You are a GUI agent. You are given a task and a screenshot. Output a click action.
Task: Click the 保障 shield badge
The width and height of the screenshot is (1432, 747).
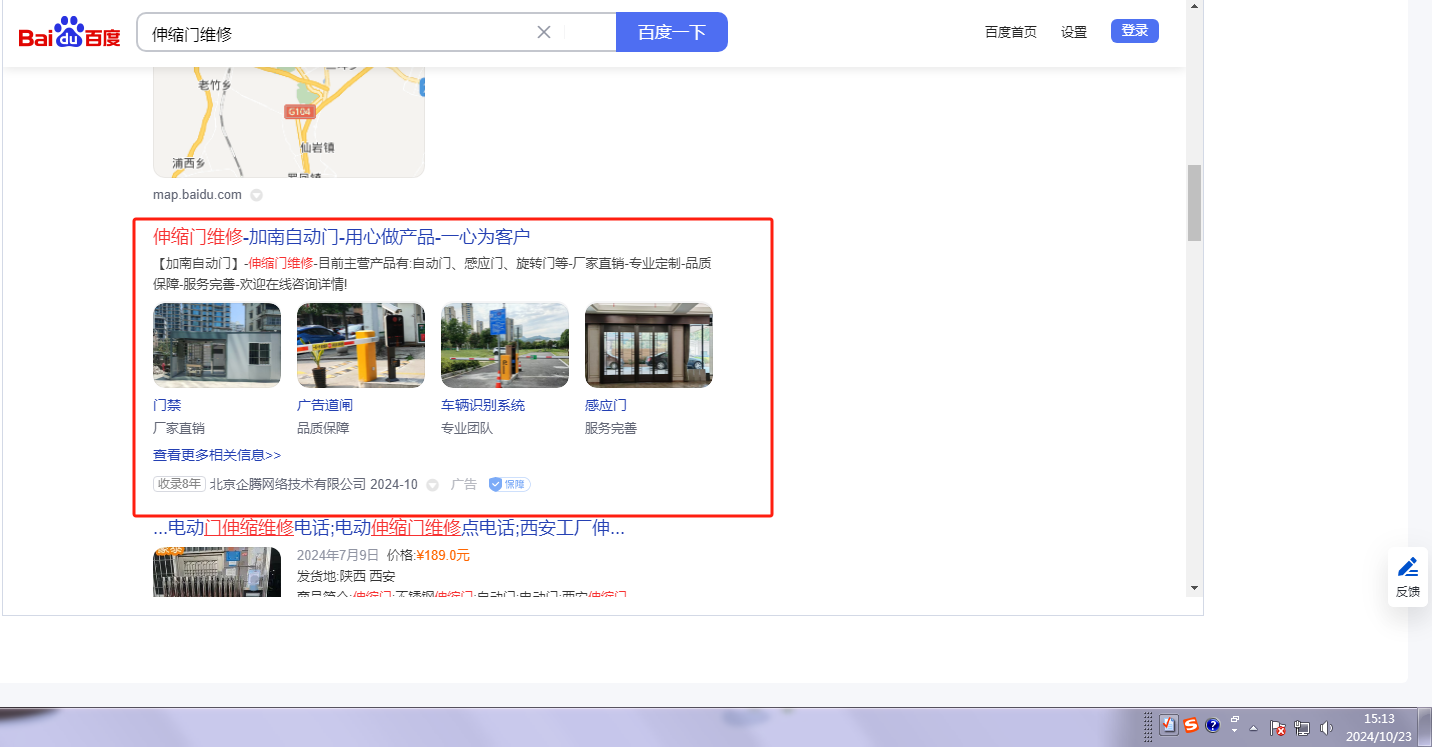click(509, 484)
